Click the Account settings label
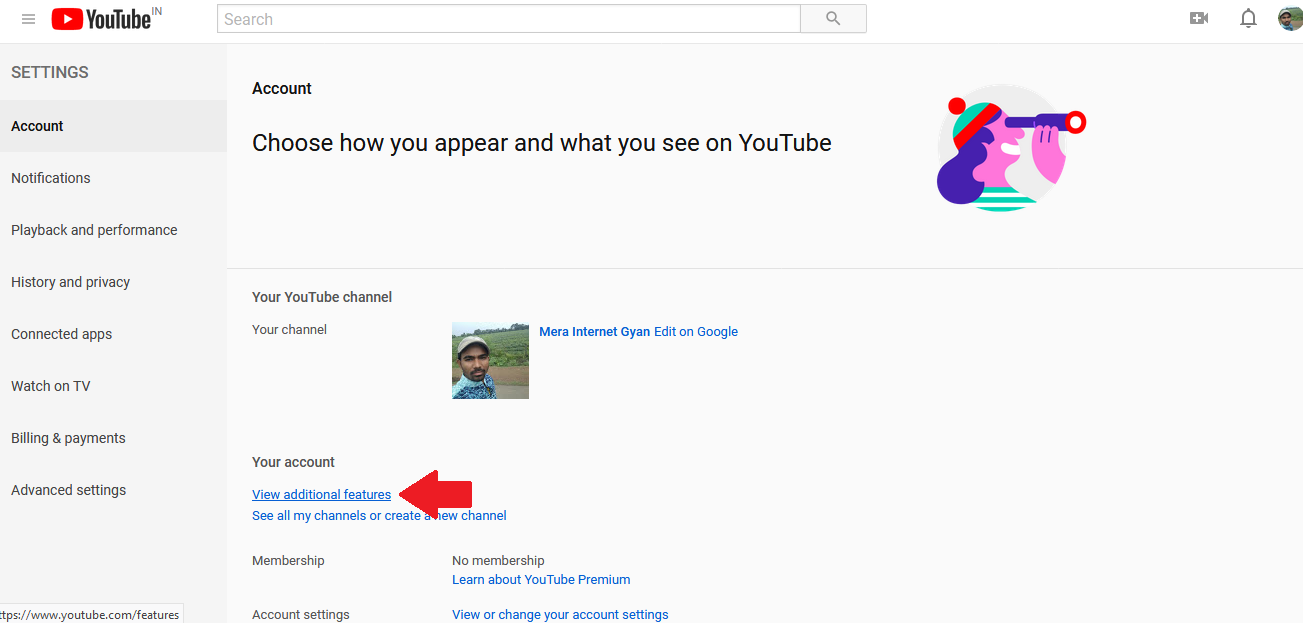Screen dimensions: 1303x623 [301, 615]
